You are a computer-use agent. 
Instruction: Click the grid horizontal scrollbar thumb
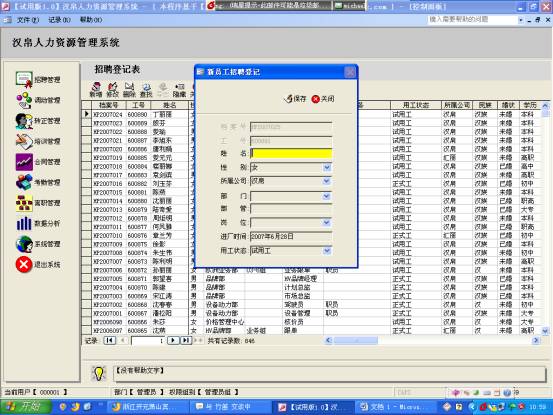pos(356,340)
